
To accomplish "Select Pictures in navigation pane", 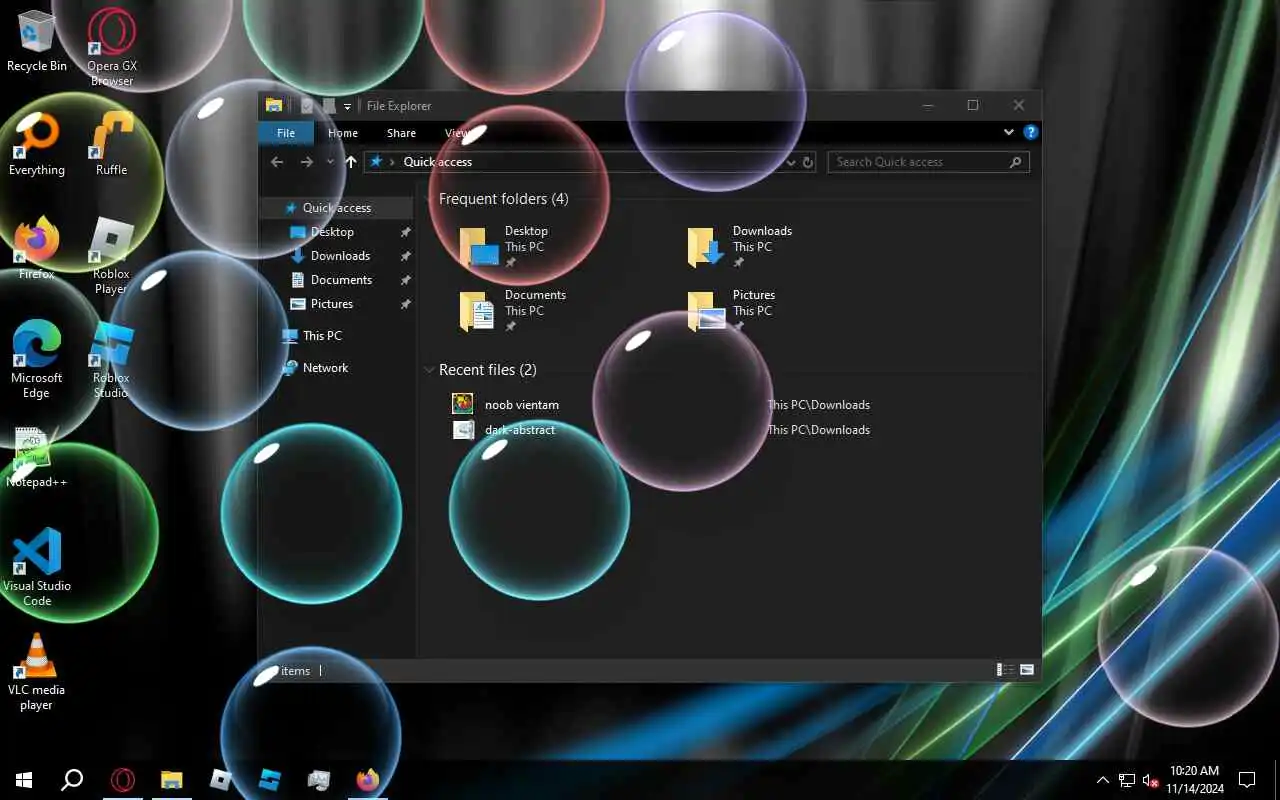I will (331, 304).
